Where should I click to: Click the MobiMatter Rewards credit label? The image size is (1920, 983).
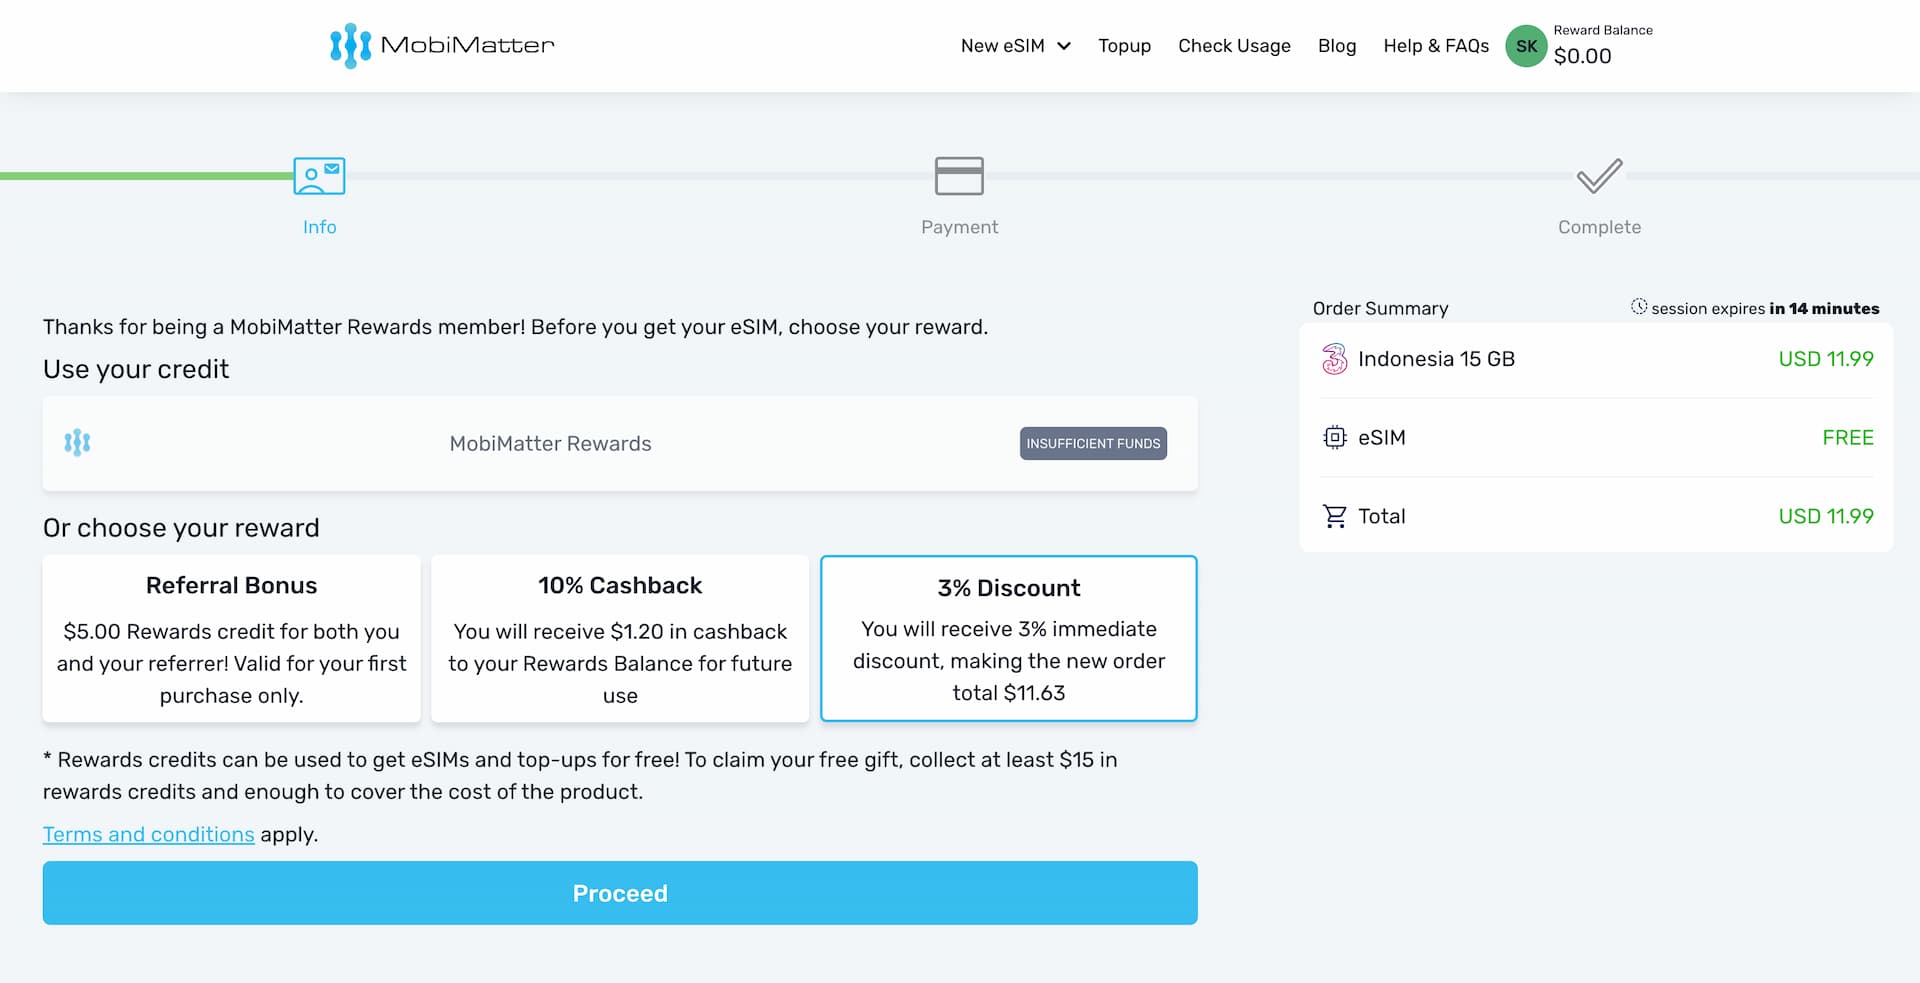pos(550,443)
